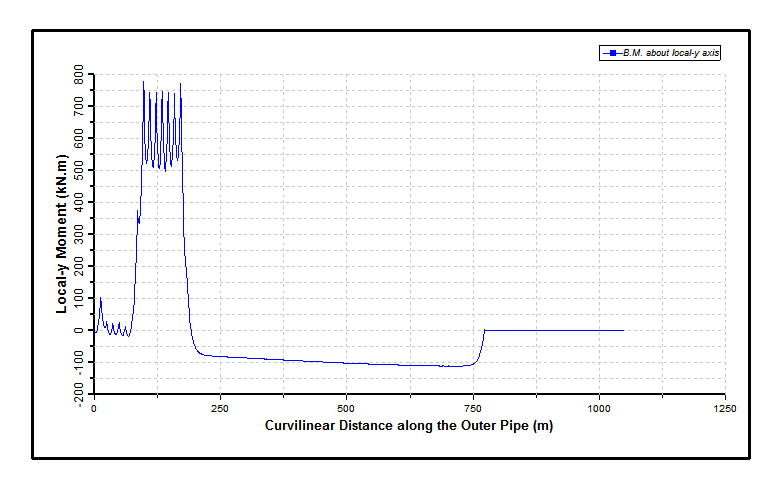Click the 500 tick label on the y-axis
Viewport: 780px width, 489px height.
[x=78, y=171]
